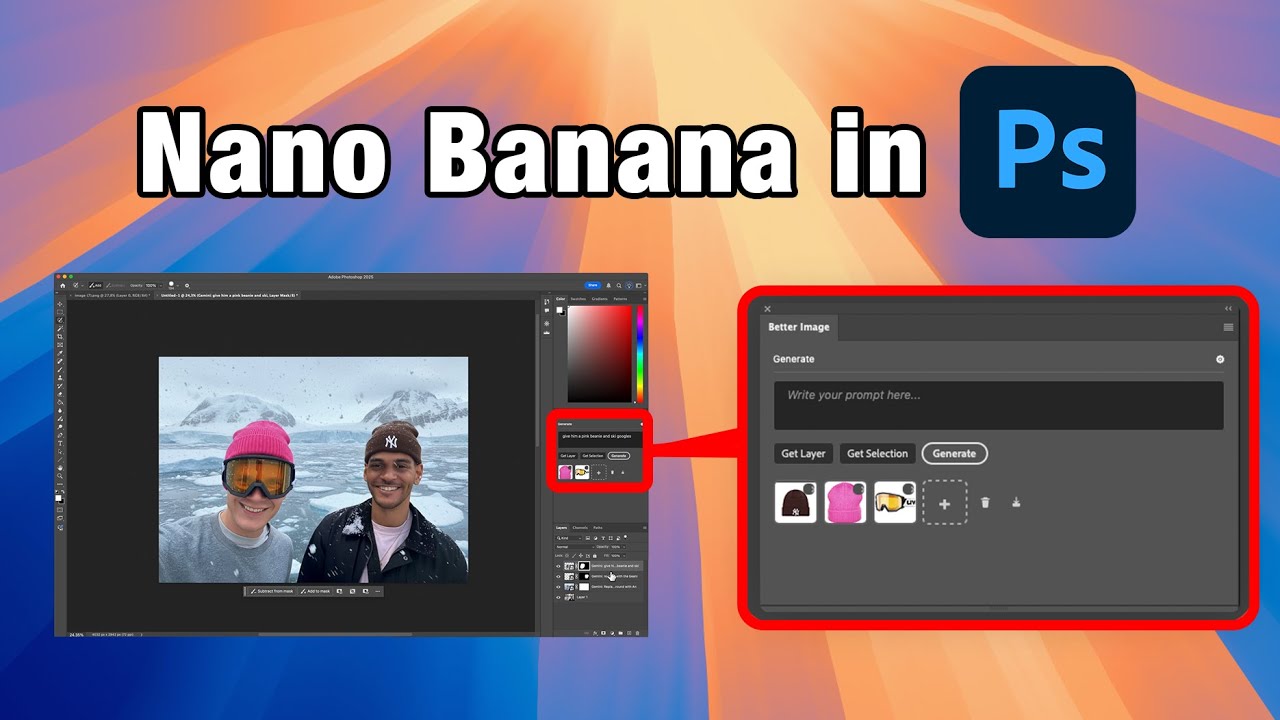1280x720 pixels.
Task: Hide the 'Gemini: Repla...round with' layer
Action: click(558, 587)
